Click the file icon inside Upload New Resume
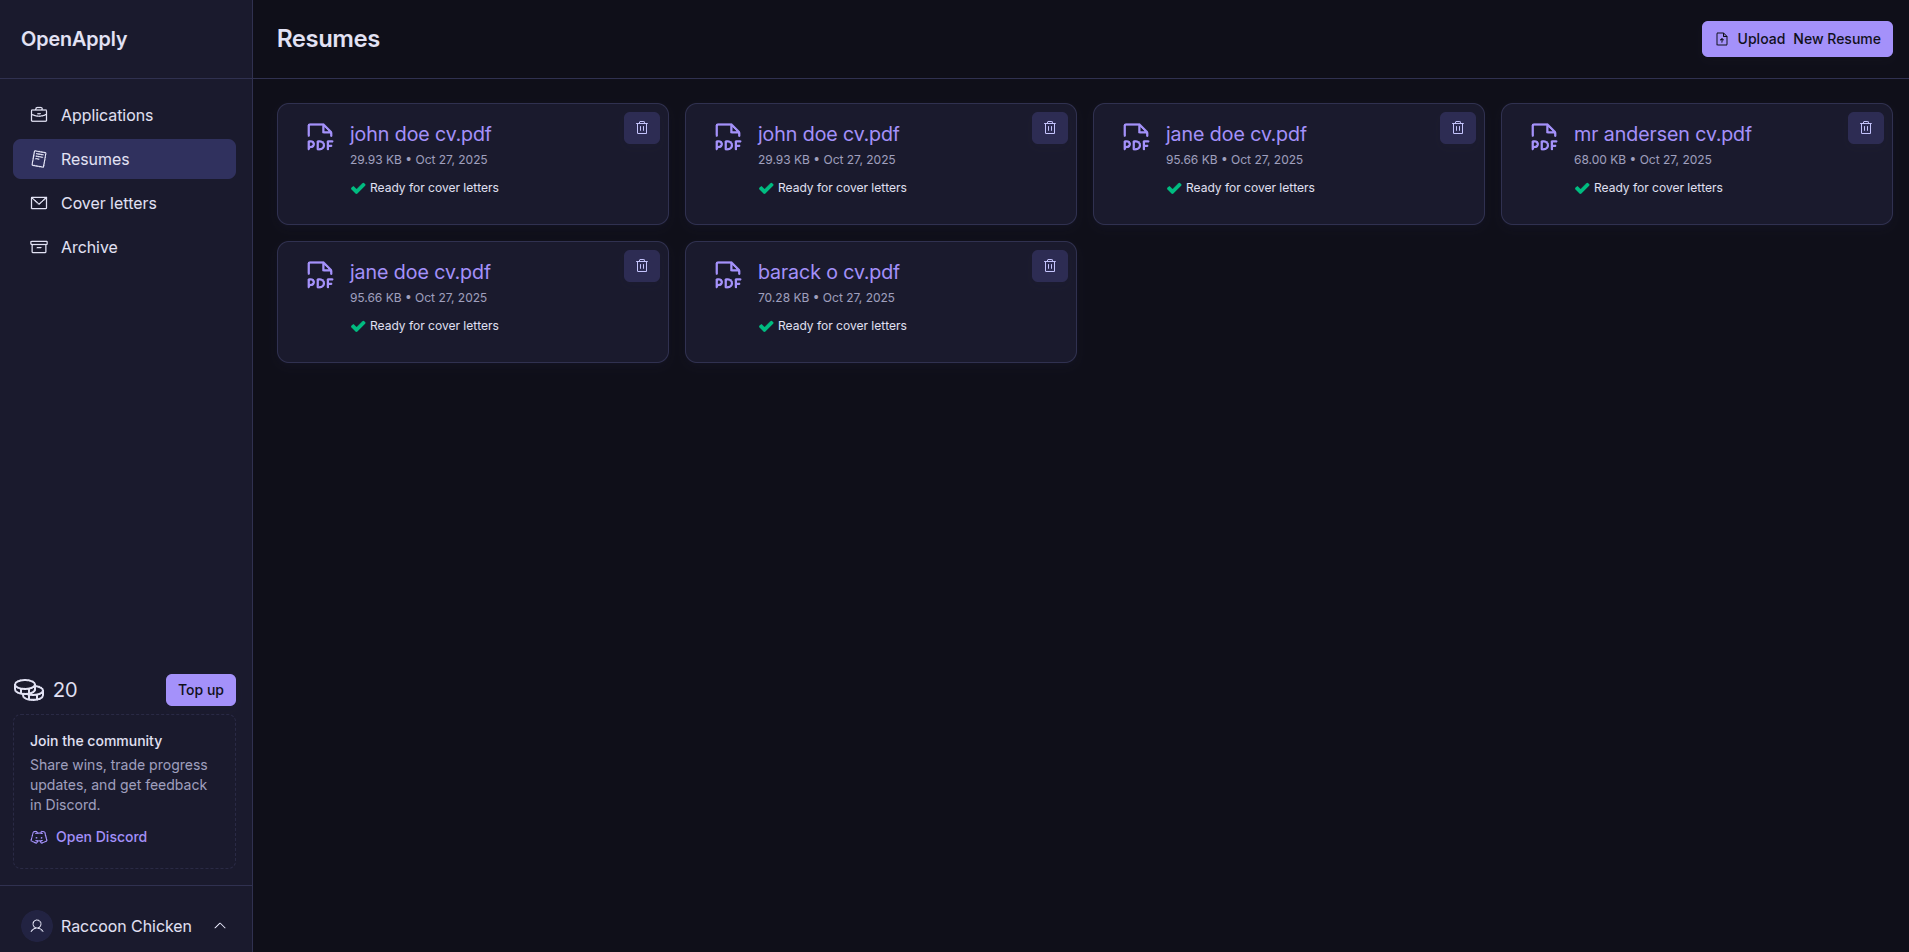Viewport: 1909px width, 952px height. click(1722, 39)
